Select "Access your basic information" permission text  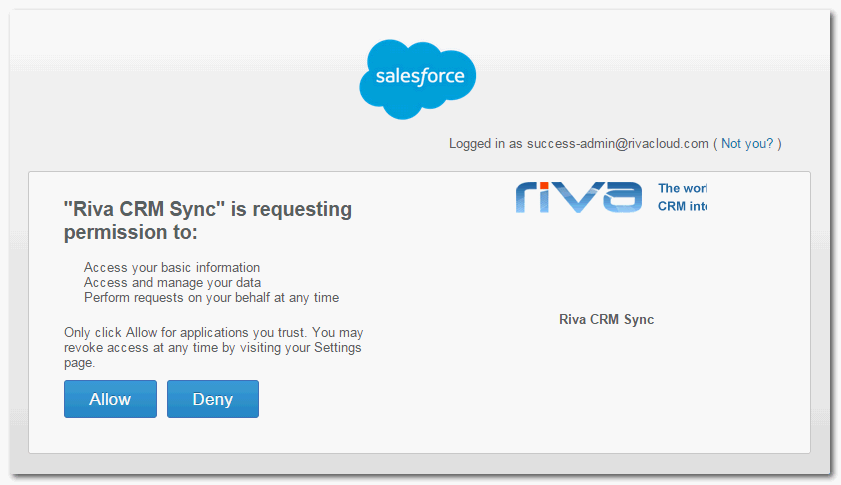click(172, 268)
